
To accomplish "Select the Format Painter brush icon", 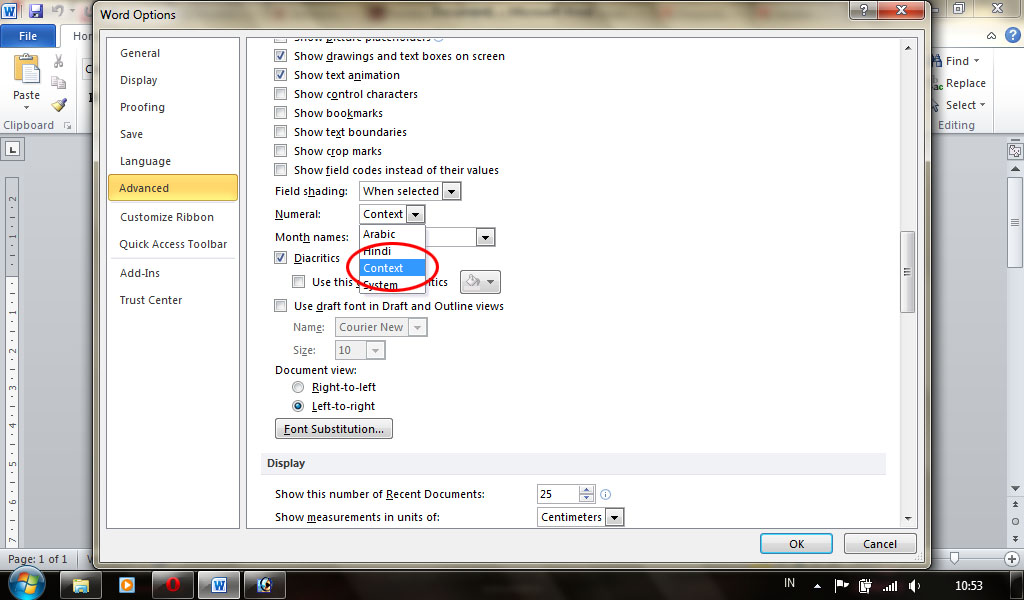I will (59, 104).
